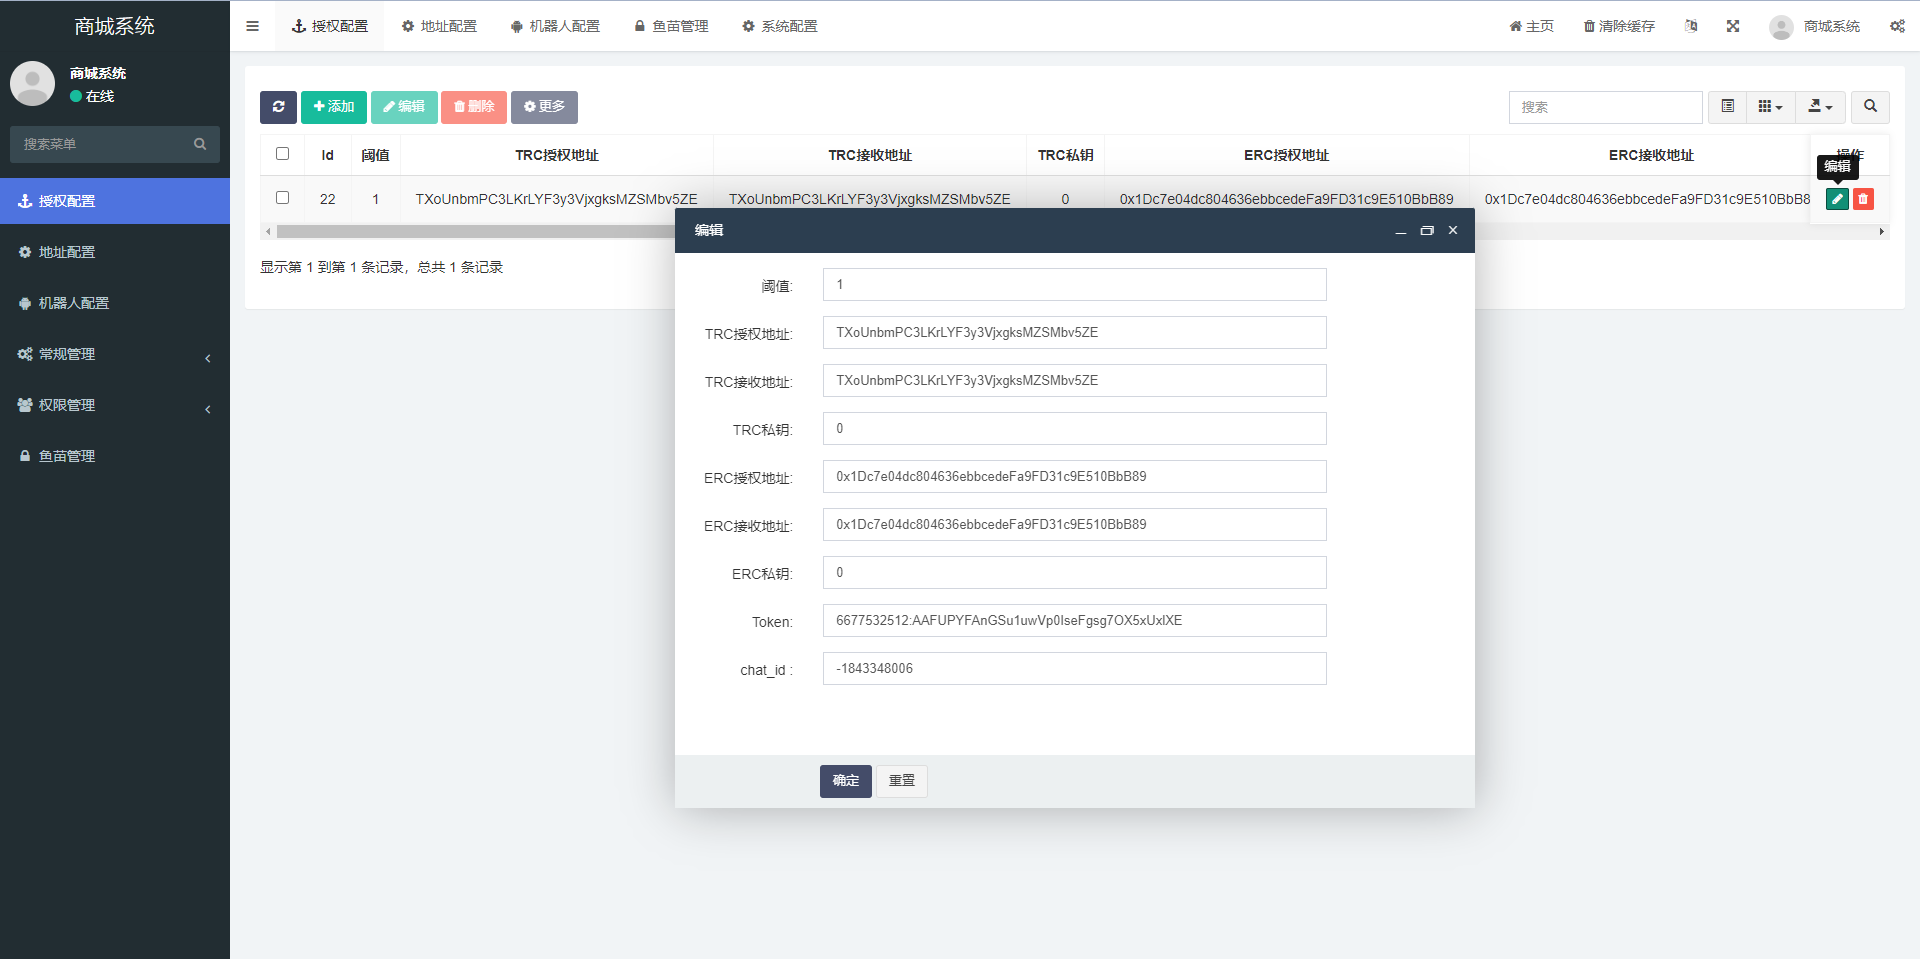Viewport: 1920px width, 959px height.
Task: Open the export dropdown button
Action: tap(1820, 107)
